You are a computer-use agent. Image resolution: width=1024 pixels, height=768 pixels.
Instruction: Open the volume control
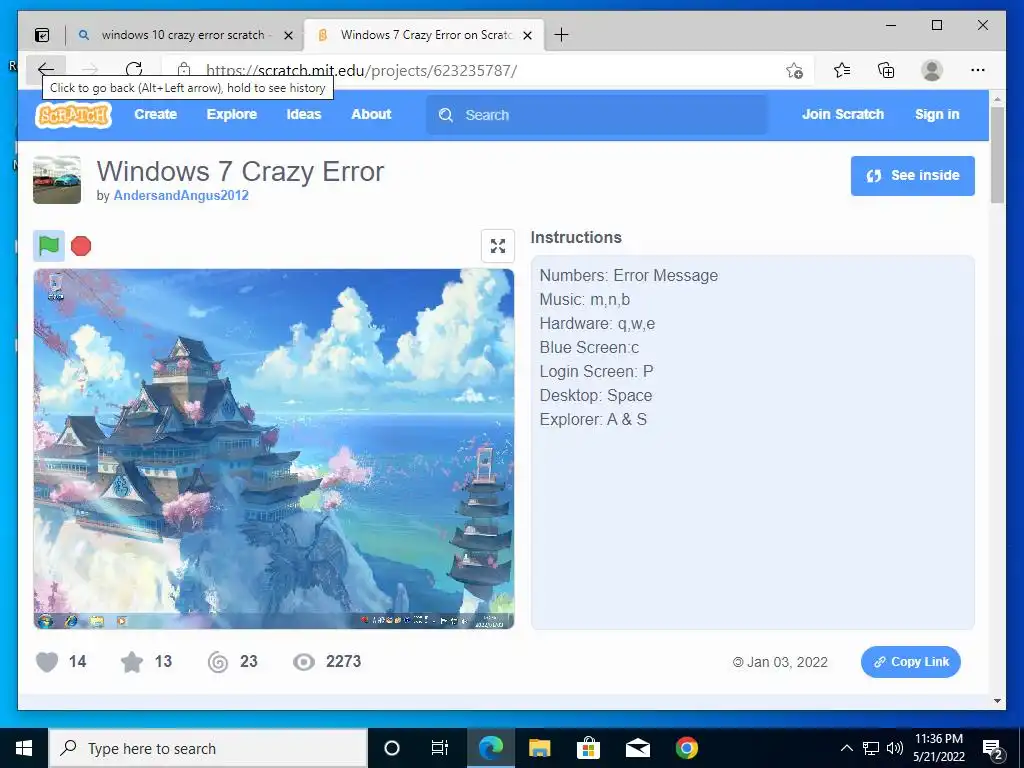895,748
